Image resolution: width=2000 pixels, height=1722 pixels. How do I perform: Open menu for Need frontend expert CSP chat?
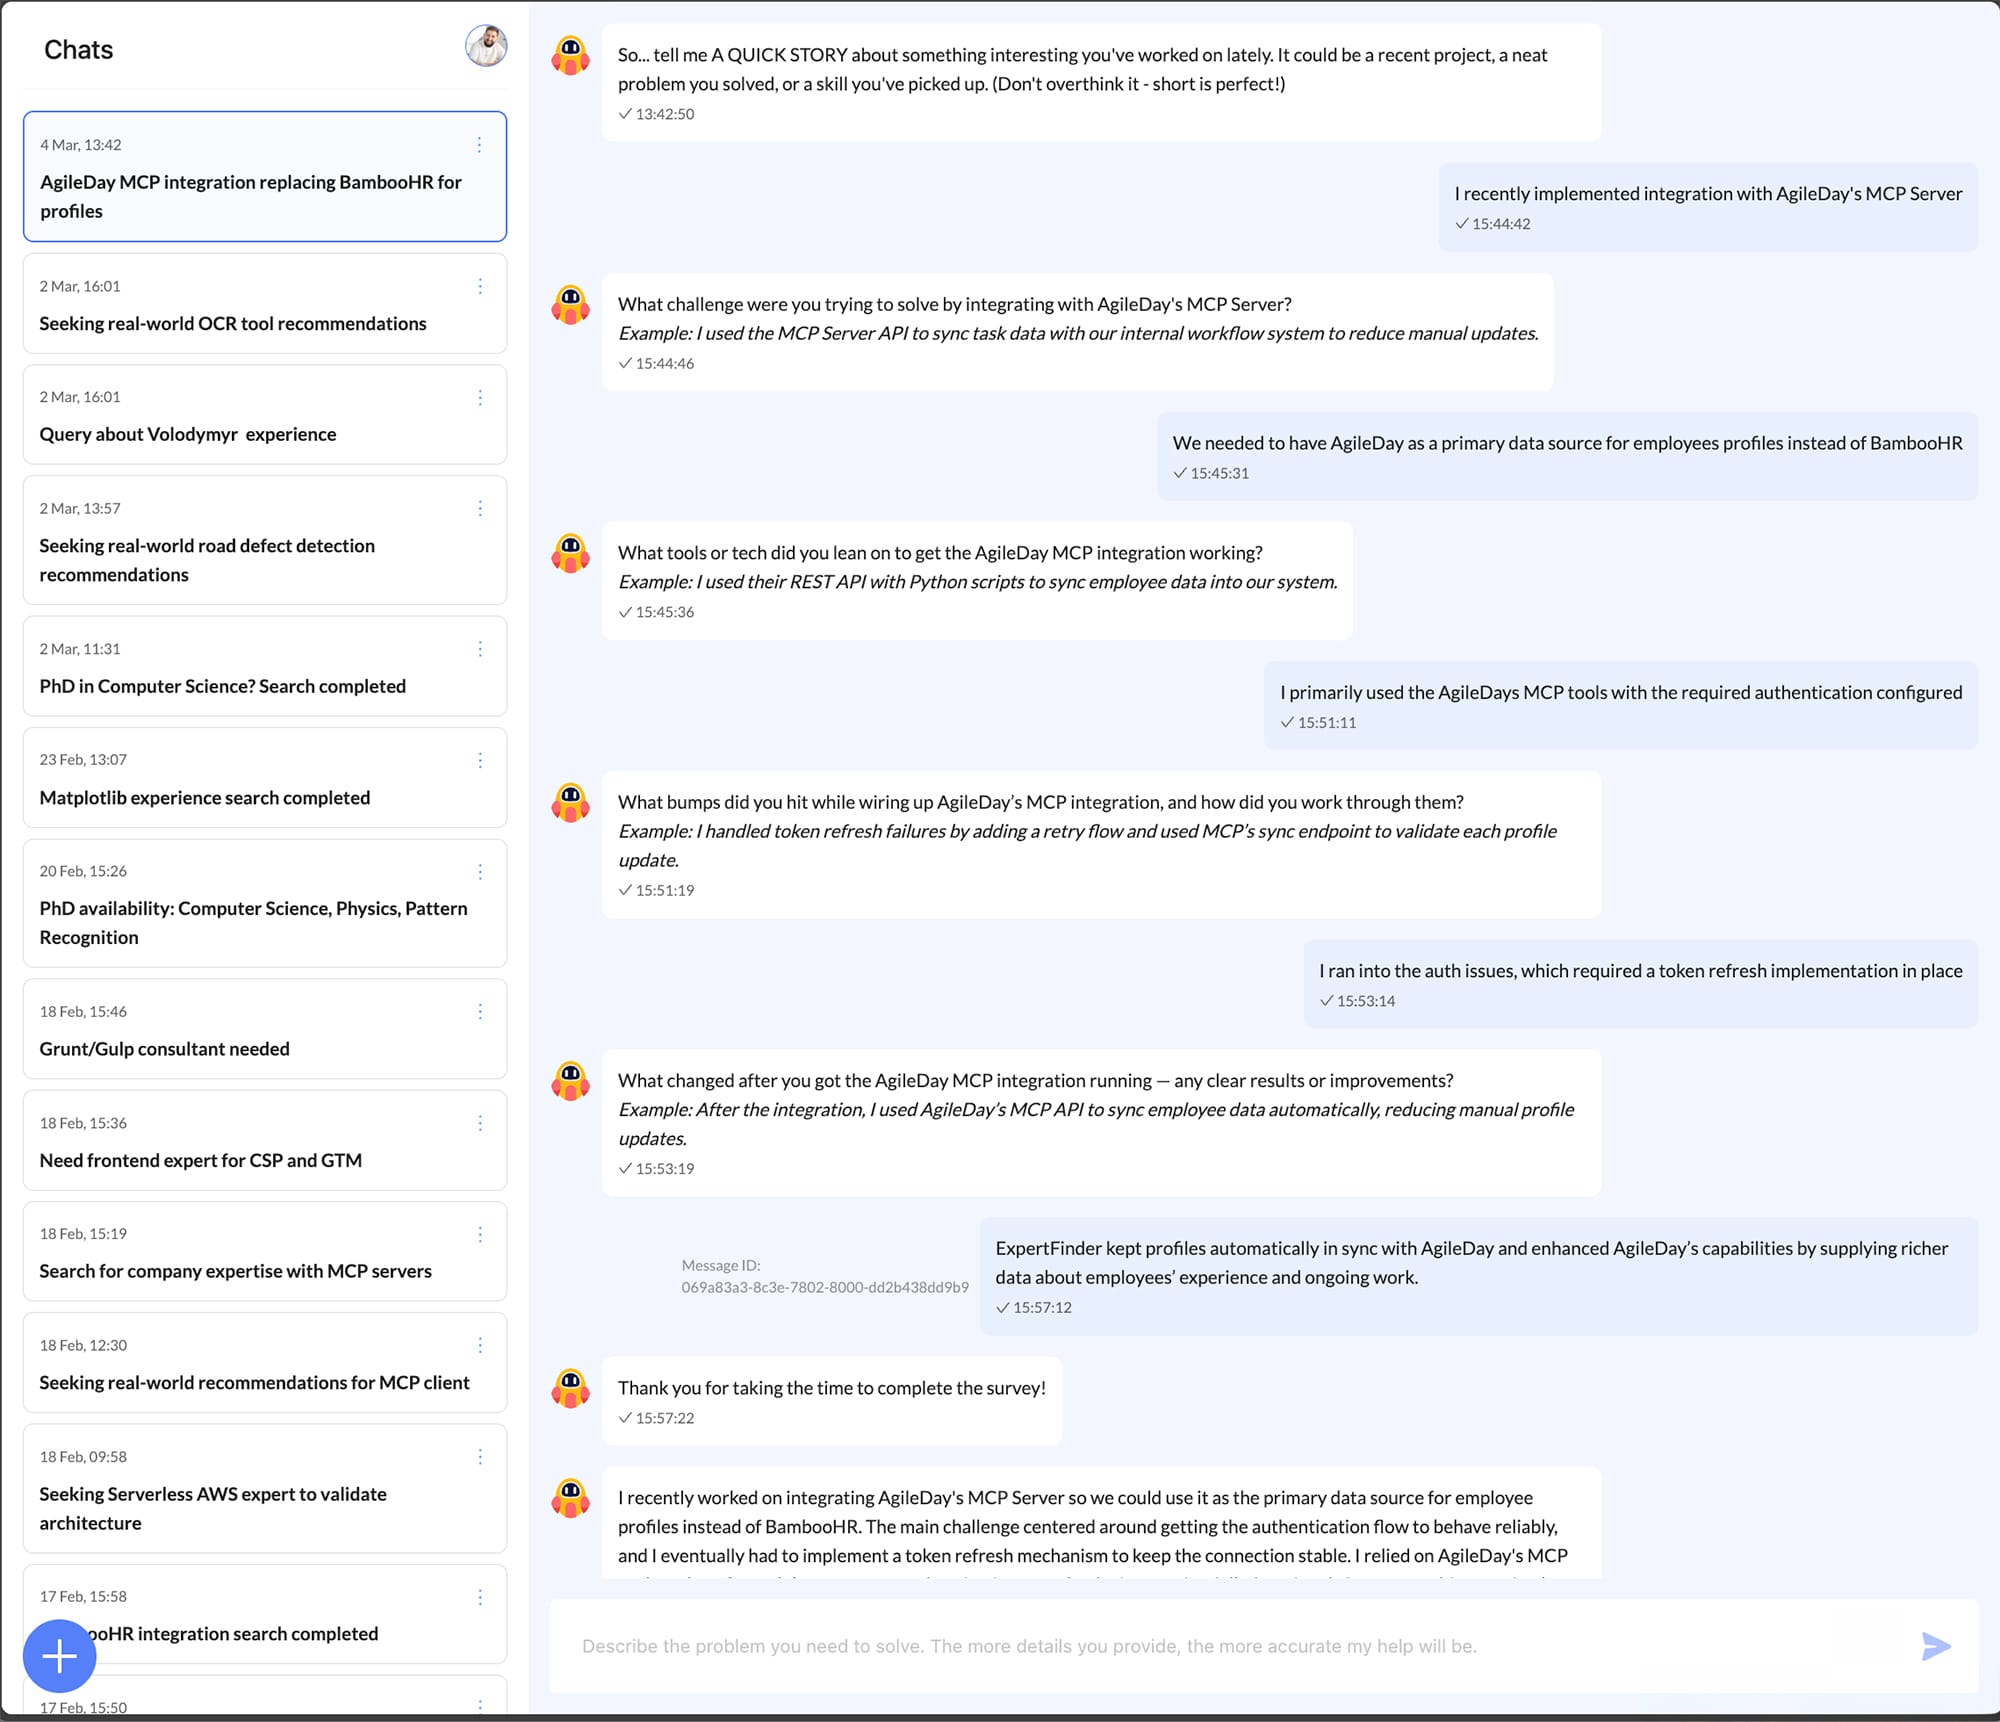click(x=481, y=1123)
